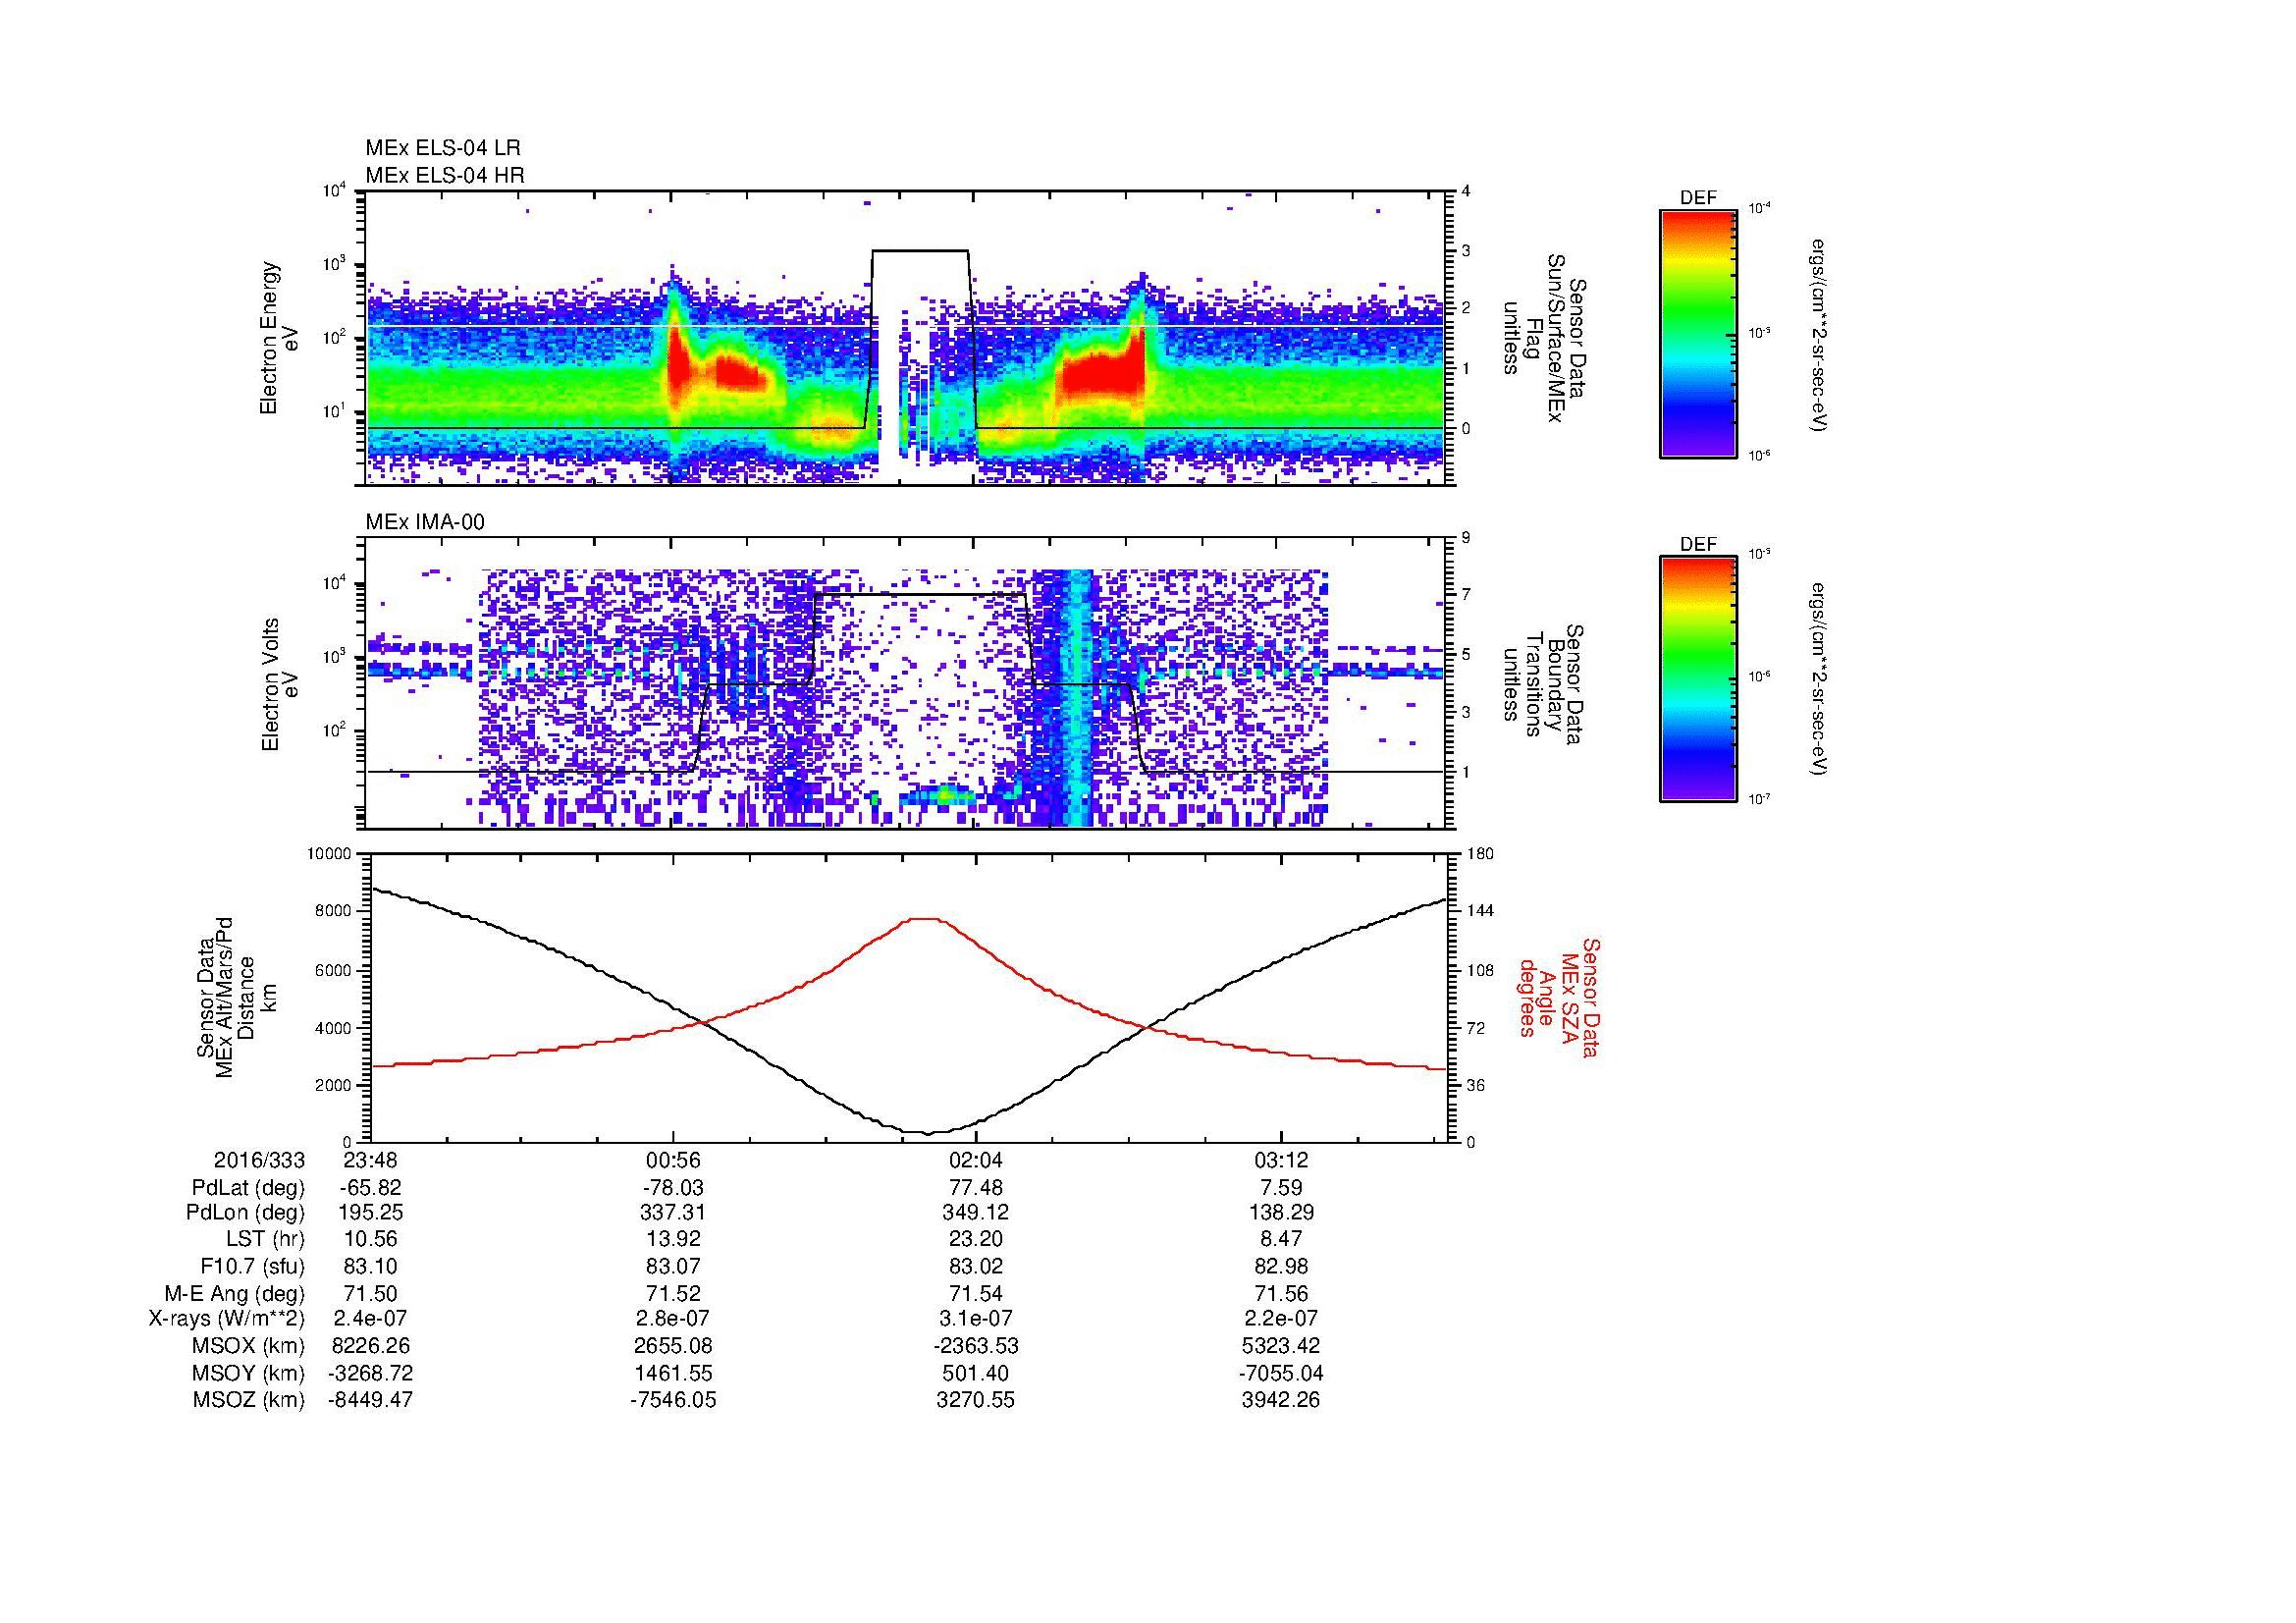Click the PdLon value 195.25
2296x1623 pixels.
pyautogui.click(x=370, y=1213)
